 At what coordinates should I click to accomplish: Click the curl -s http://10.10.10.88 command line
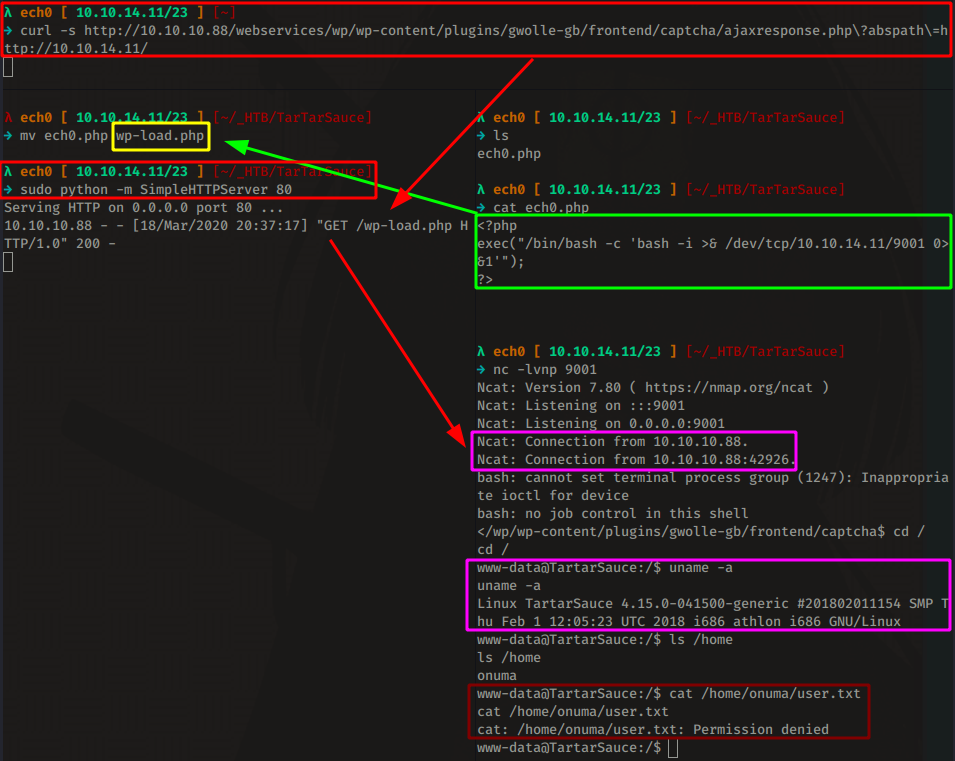point(476,30)
